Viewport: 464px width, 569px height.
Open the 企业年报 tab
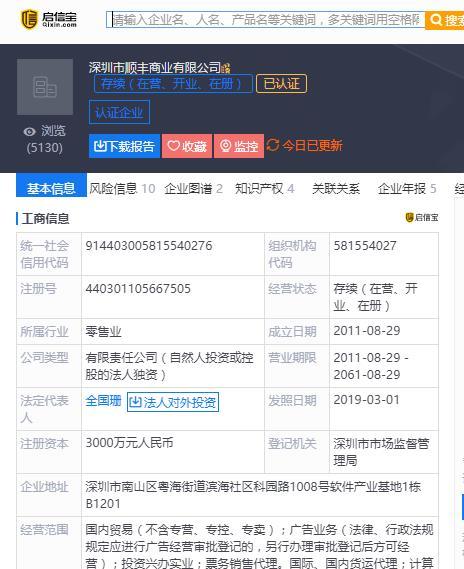pyautogui.click(x=407, y=189)
